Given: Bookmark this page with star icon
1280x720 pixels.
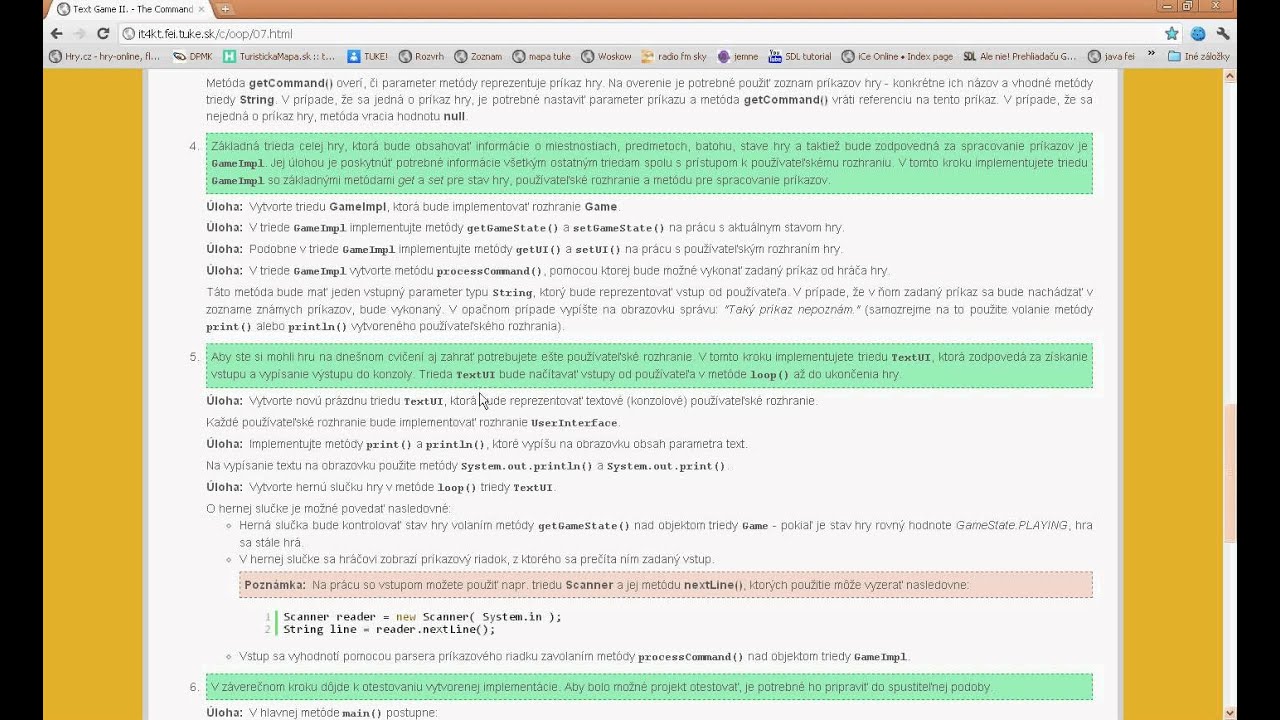Looking at the screenshot, I should pos(1172,33).
